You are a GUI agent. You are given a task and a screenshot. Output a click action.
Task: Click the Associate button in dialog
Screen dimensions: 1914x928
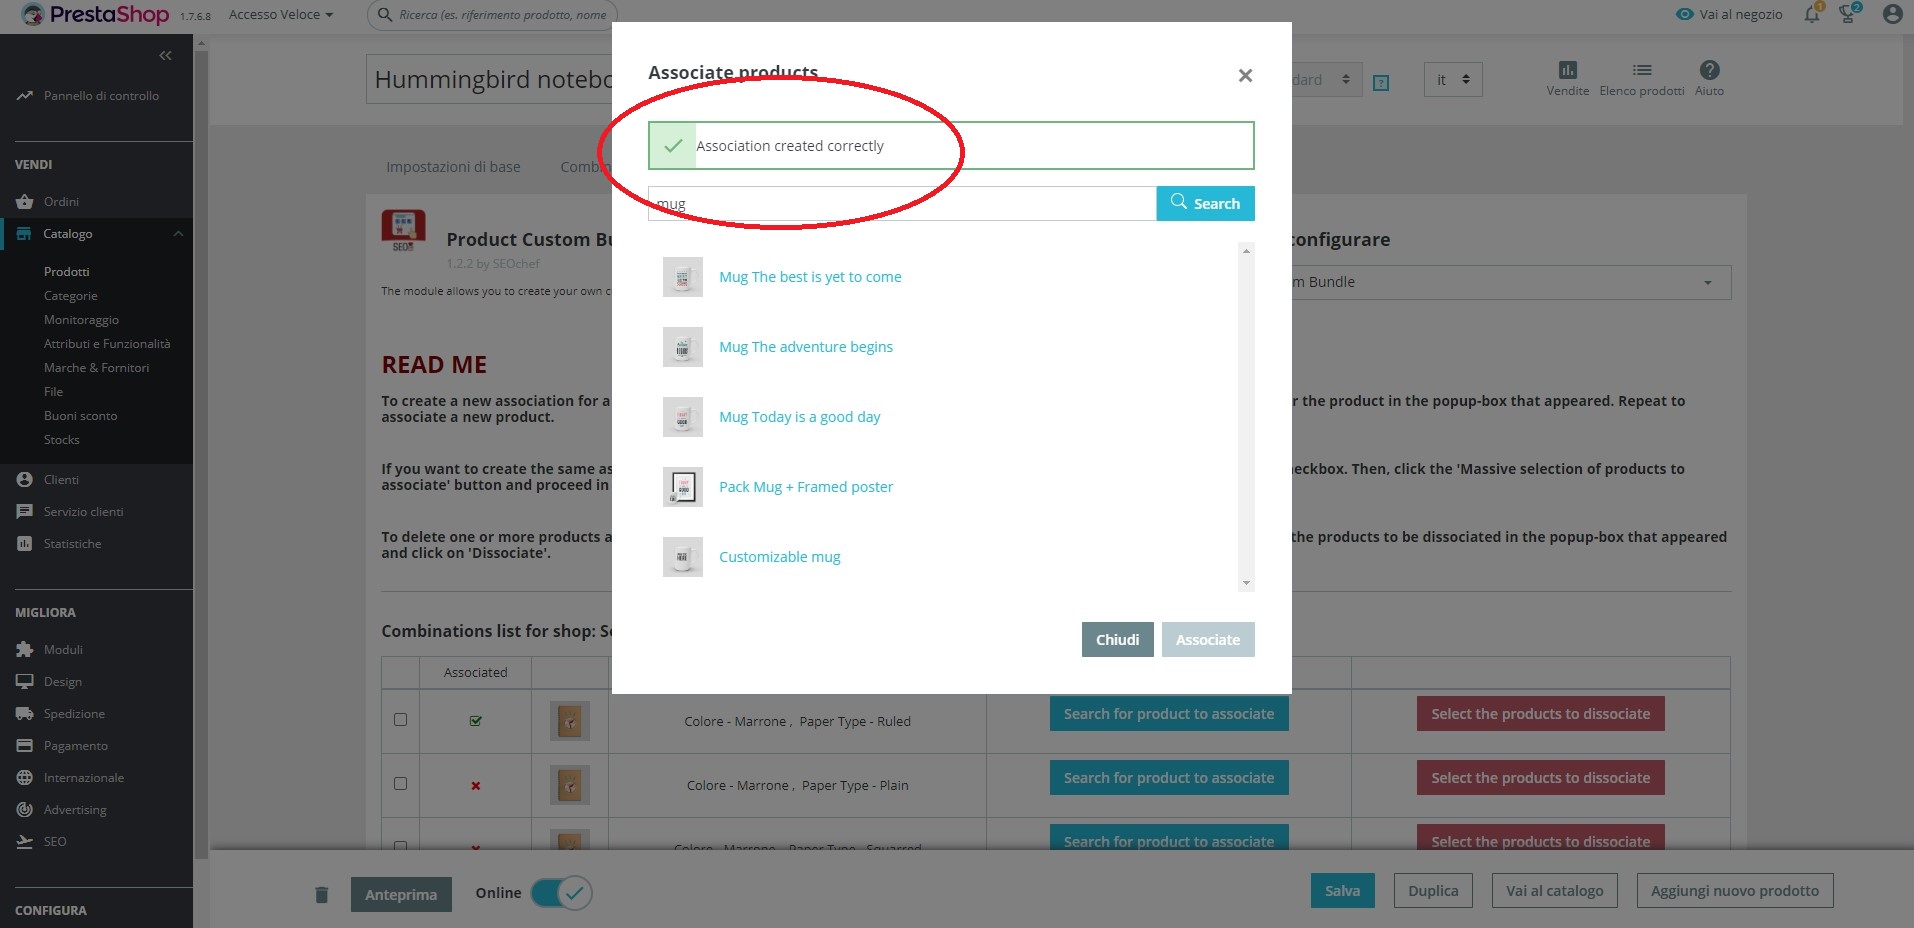point(1208,640)
